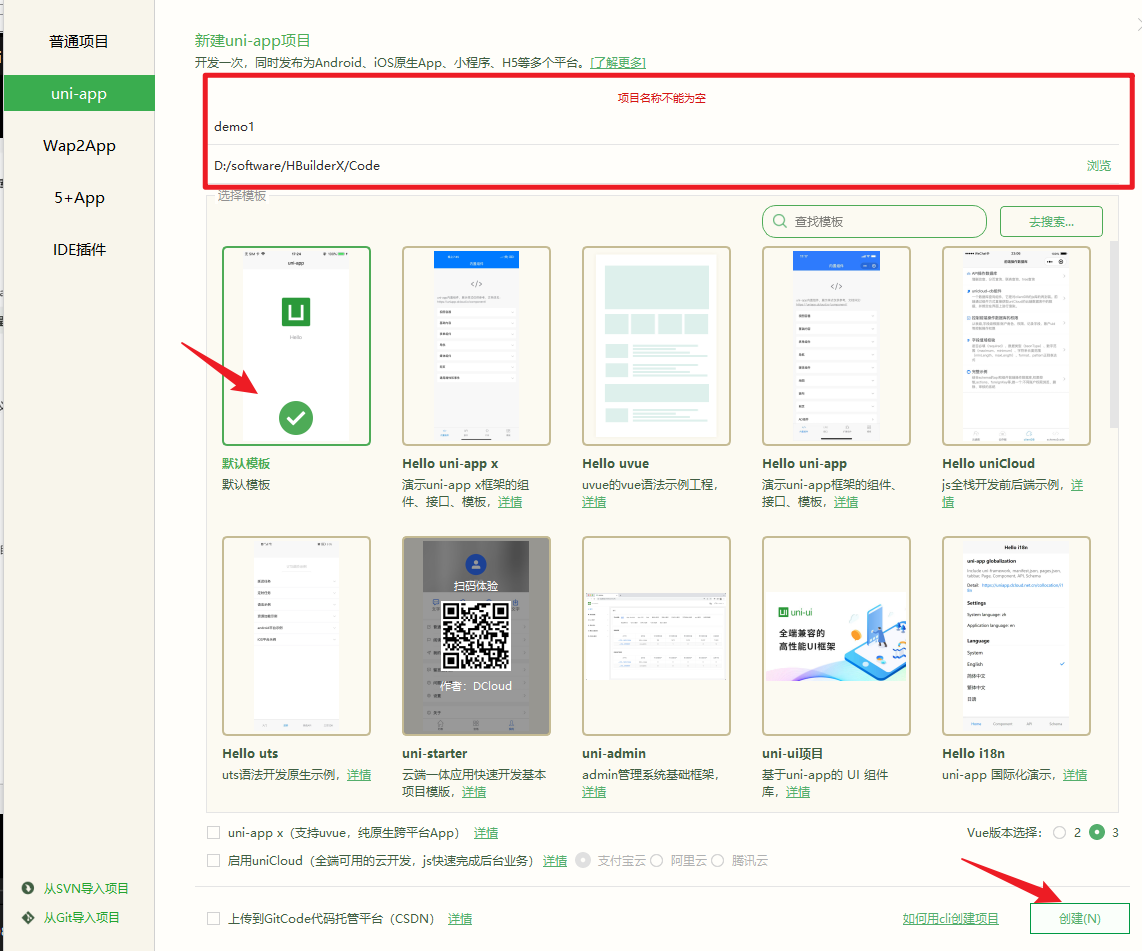
Task: Select the Hello uni-app template thumbnail
Action: coord(836,346)
